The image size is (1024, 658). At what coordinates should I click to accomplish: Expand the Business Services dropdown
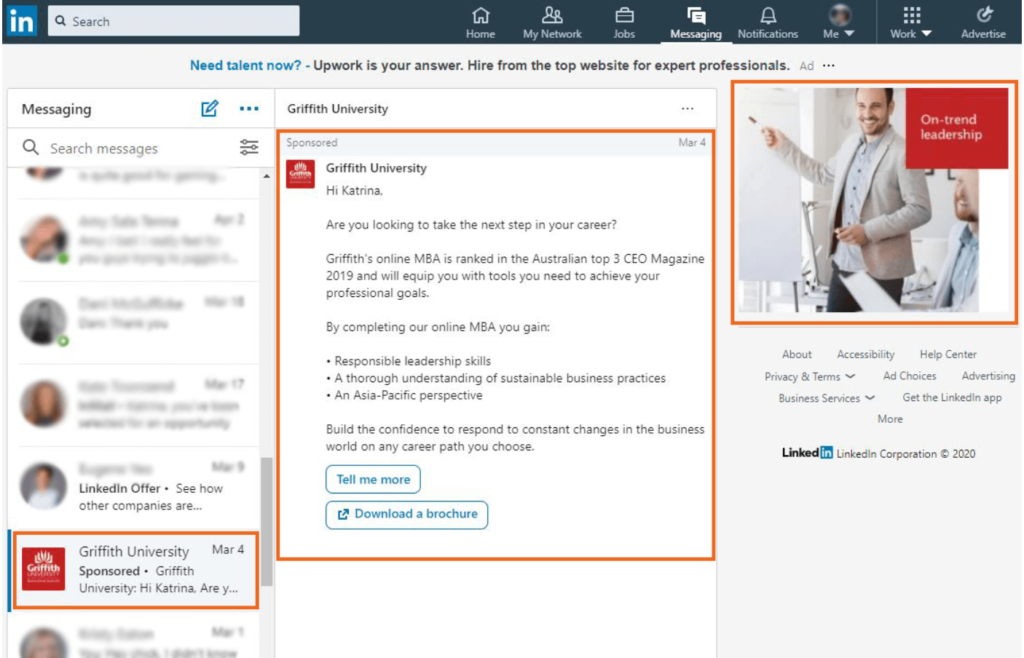point(826,397)
